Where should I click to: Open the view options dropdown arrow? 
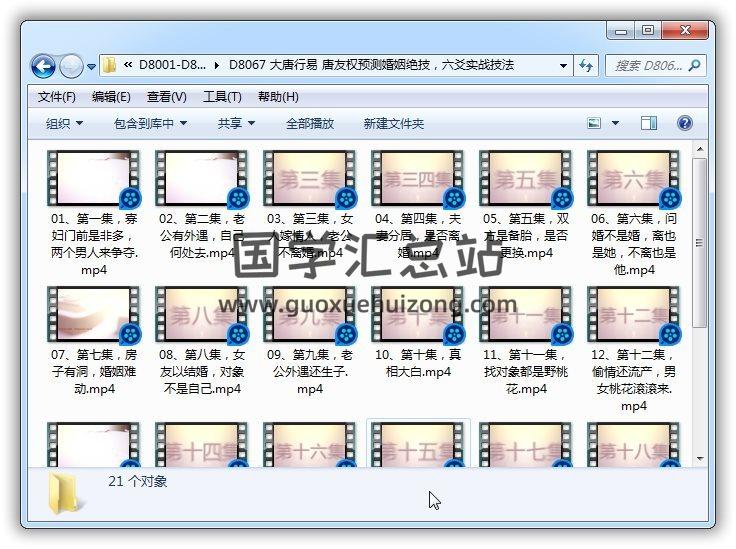[615, 123]
